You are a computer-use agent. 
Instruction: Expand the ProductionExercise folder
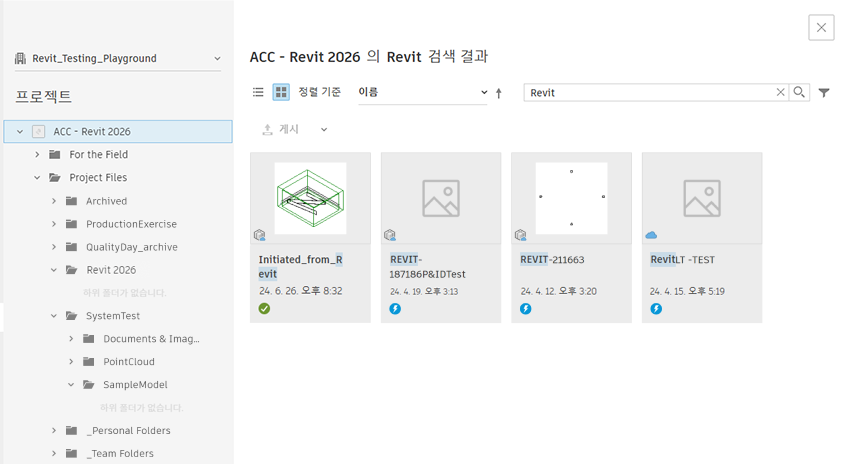[54, 224]
